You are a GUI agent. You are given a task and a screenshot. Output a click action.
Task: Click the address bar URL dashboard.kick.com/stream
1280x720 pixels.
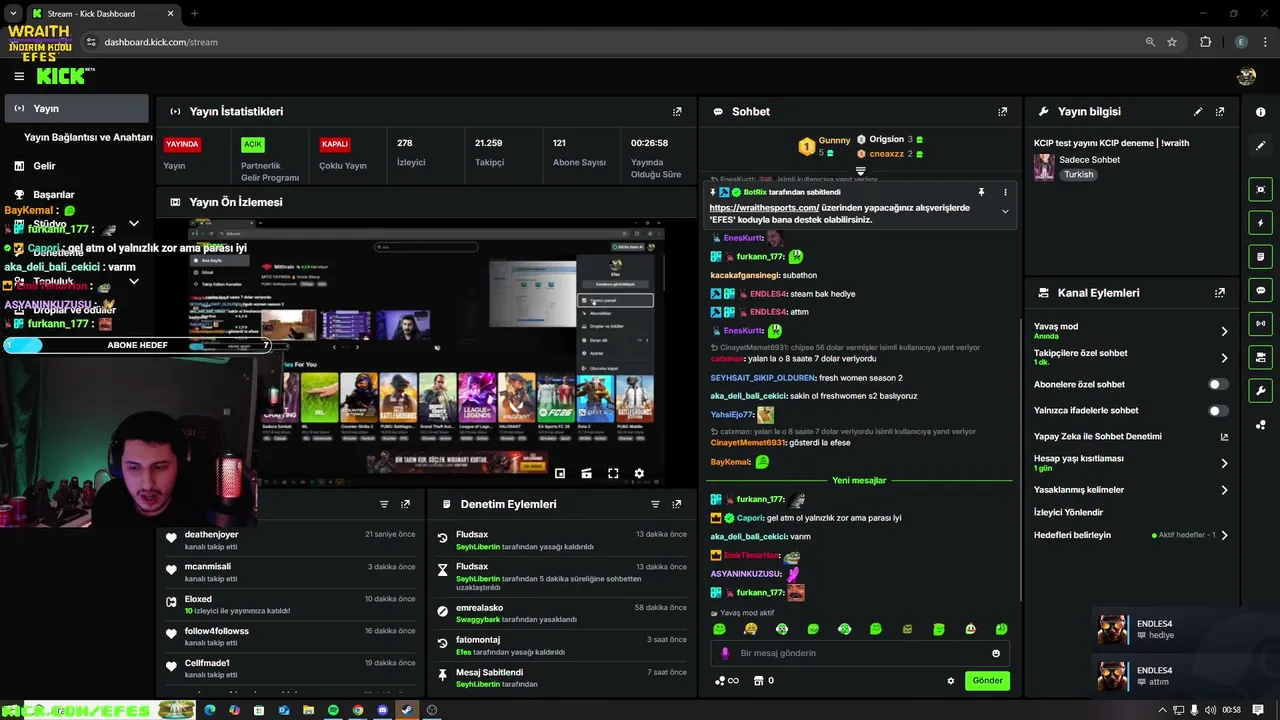coord(161,42)
